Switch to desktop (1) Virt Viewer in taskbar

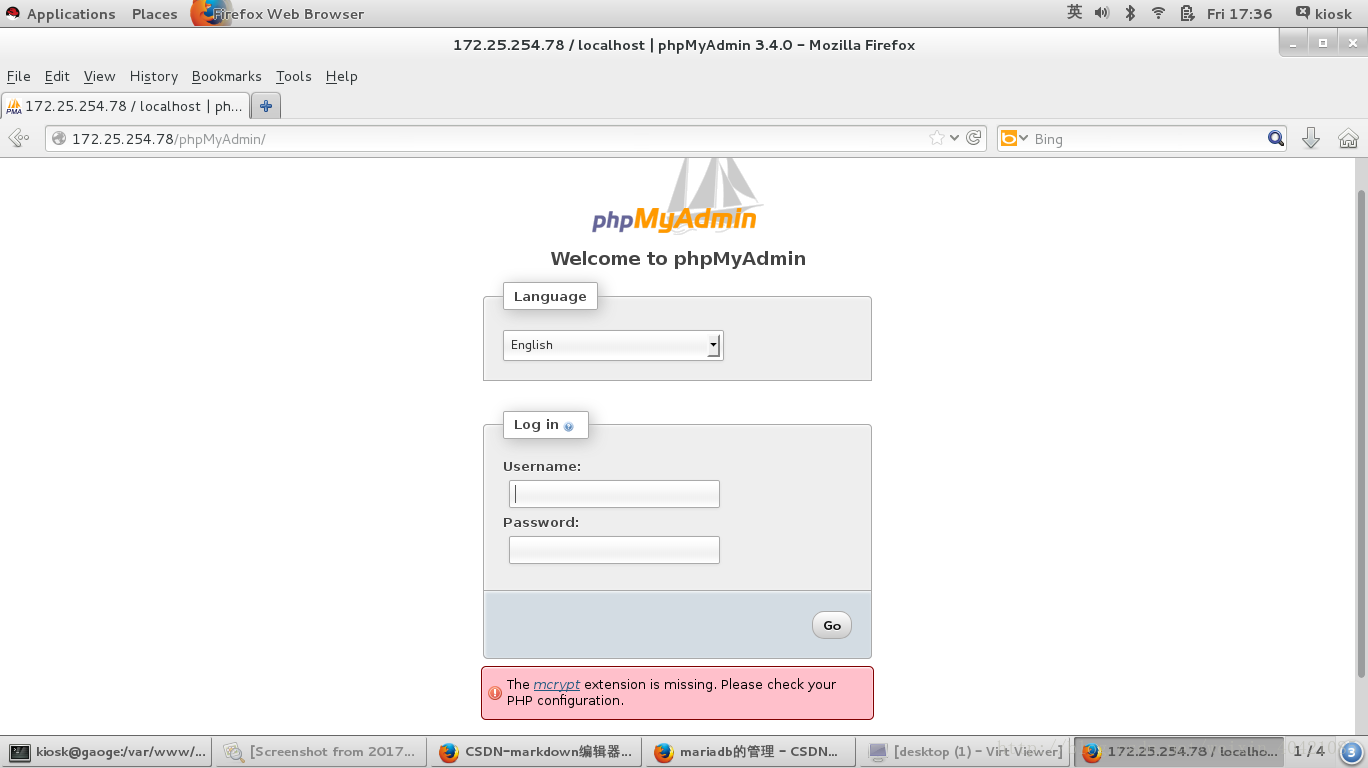click(964, 752)
